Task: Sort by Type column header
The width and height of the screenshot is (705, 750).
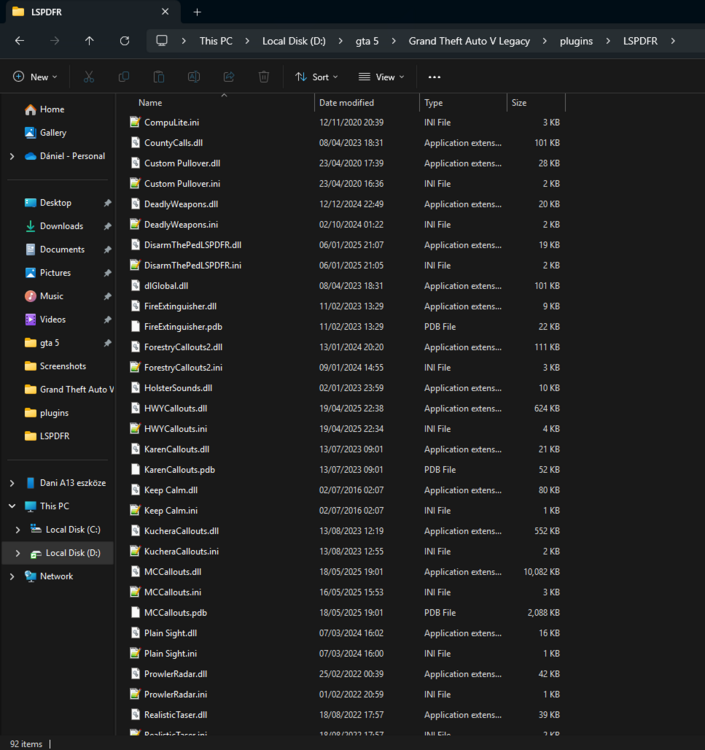Action: pos(433,103)
